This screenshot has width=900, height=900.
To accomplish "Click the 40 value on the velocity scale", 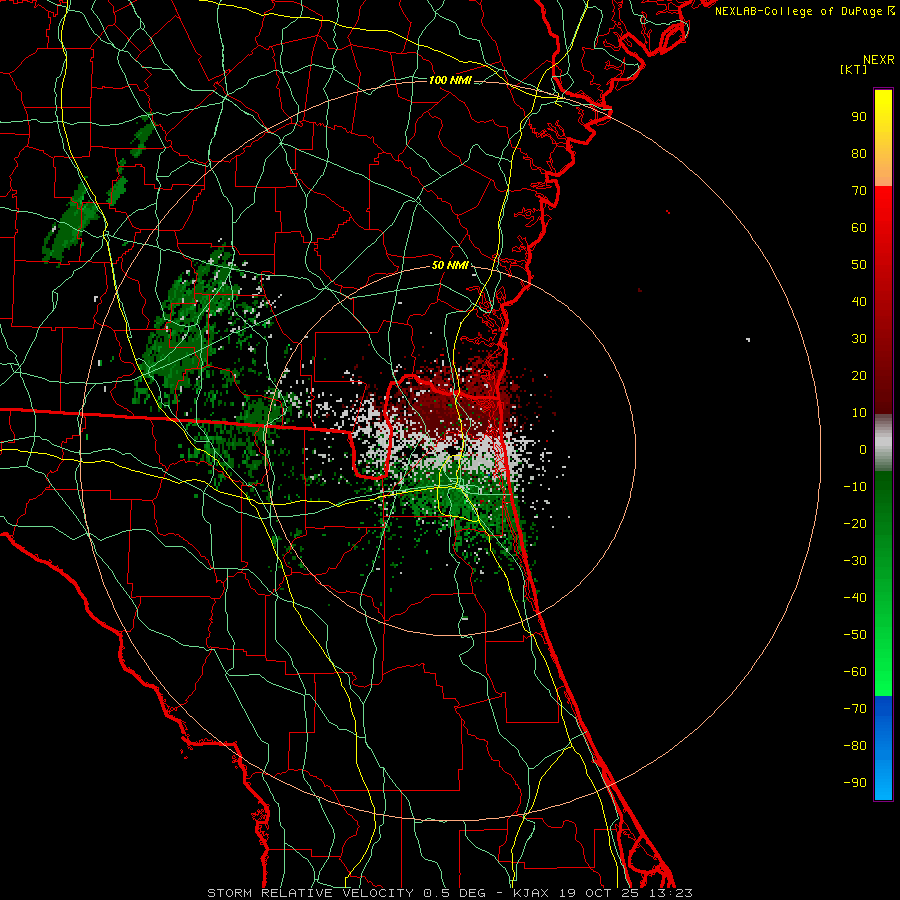I will (x=859, y=301).
